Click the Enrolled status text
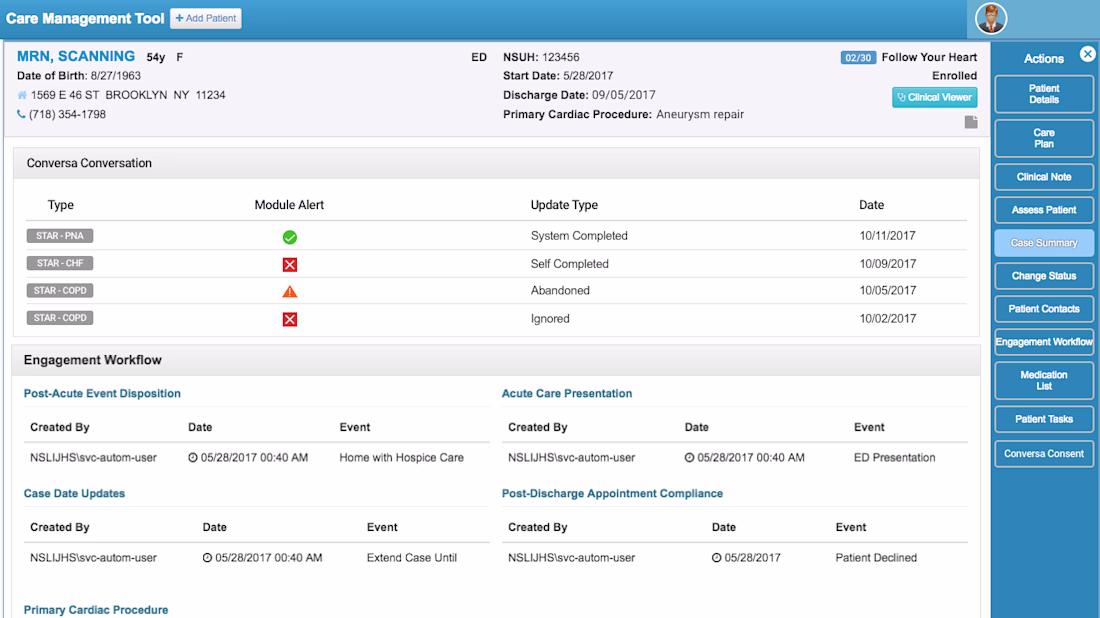The width and height of the screenshot is (1100, 618). point(954,76)
